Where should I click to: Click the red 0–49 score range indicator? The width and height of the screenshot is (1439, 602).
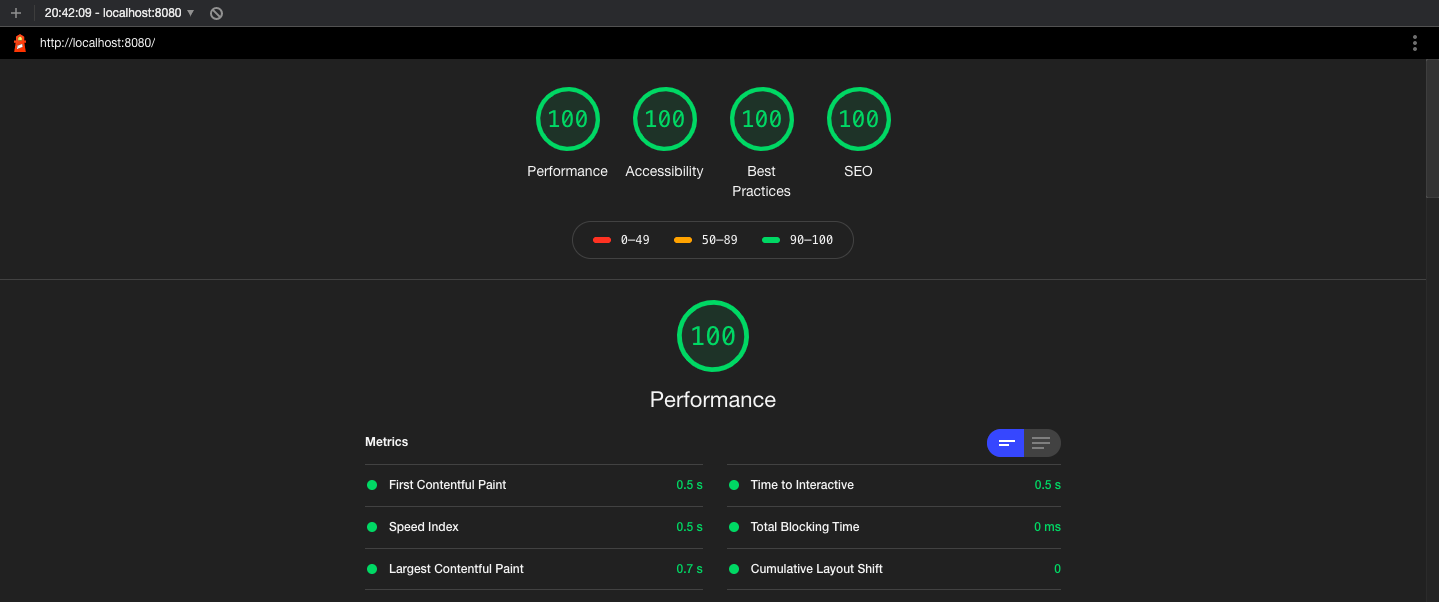[x=601, y=239]
